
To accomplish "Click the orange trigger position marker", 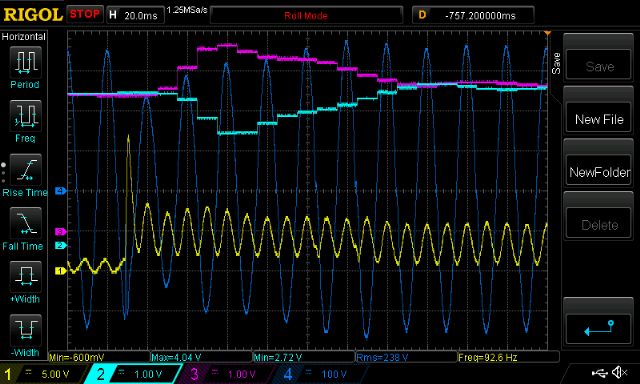I will tap(548, 33).
